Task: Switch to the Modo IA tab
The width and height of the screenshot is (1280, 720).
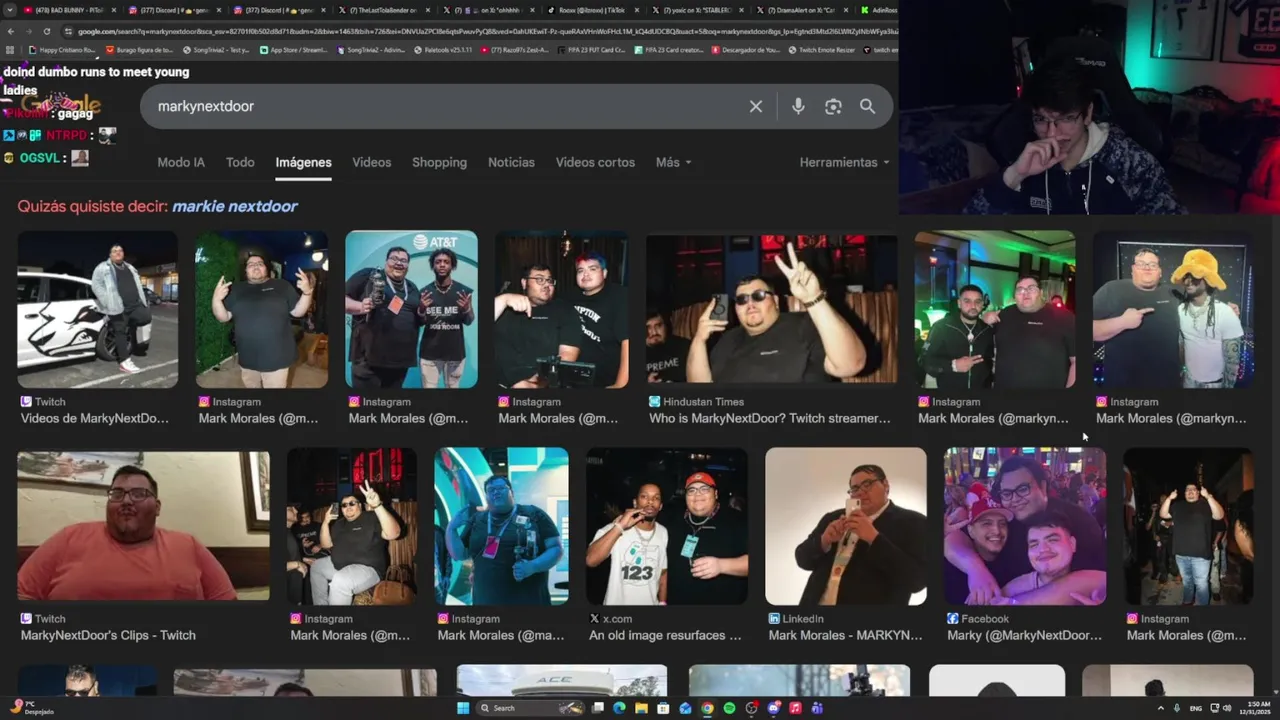Action: 181,162
